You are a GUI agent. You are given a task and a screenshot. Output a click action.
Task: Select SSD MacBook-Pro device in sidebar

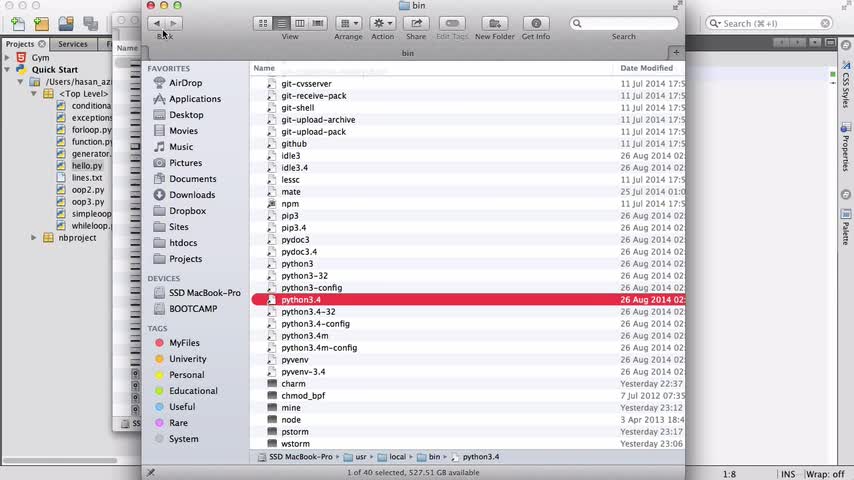[x=204, y=293]
